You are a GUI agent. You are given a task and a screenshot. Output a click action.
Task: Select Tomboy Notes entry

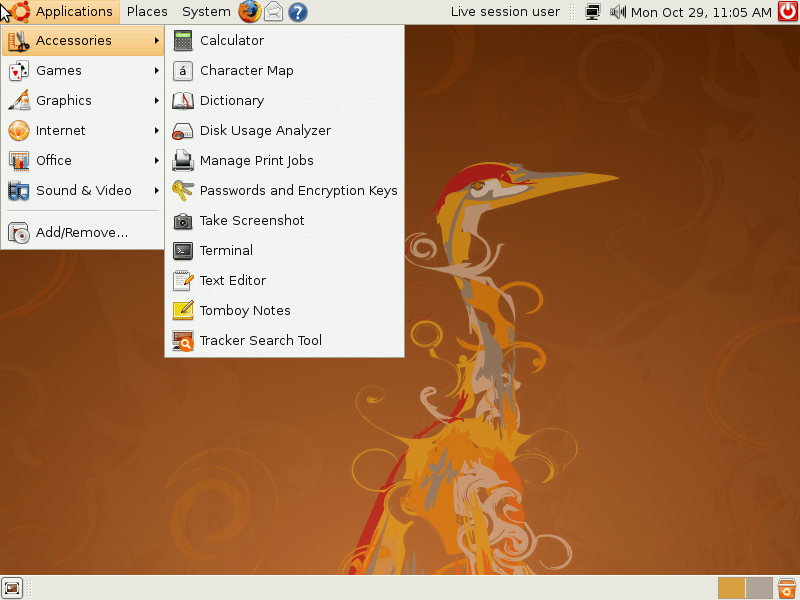click(285, 310)
